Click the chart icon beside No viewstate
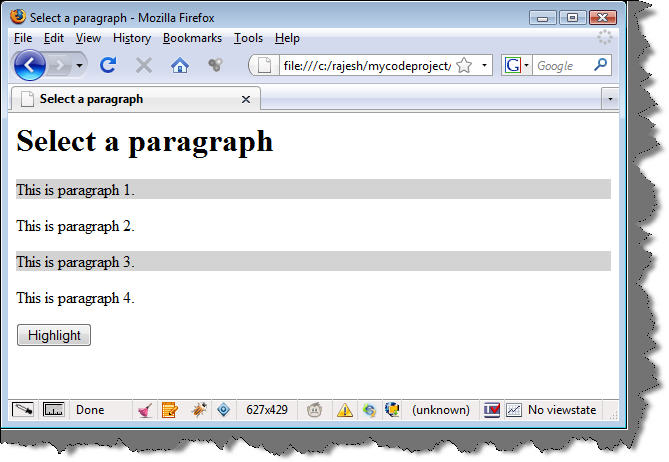 pos(514,410)
